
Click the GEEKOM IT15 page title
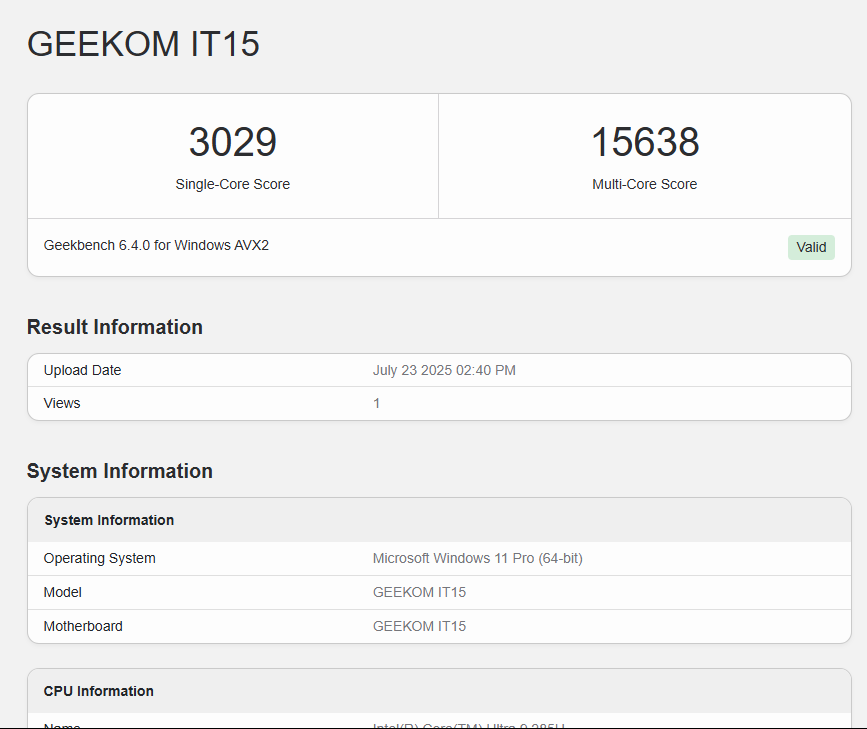143,44
